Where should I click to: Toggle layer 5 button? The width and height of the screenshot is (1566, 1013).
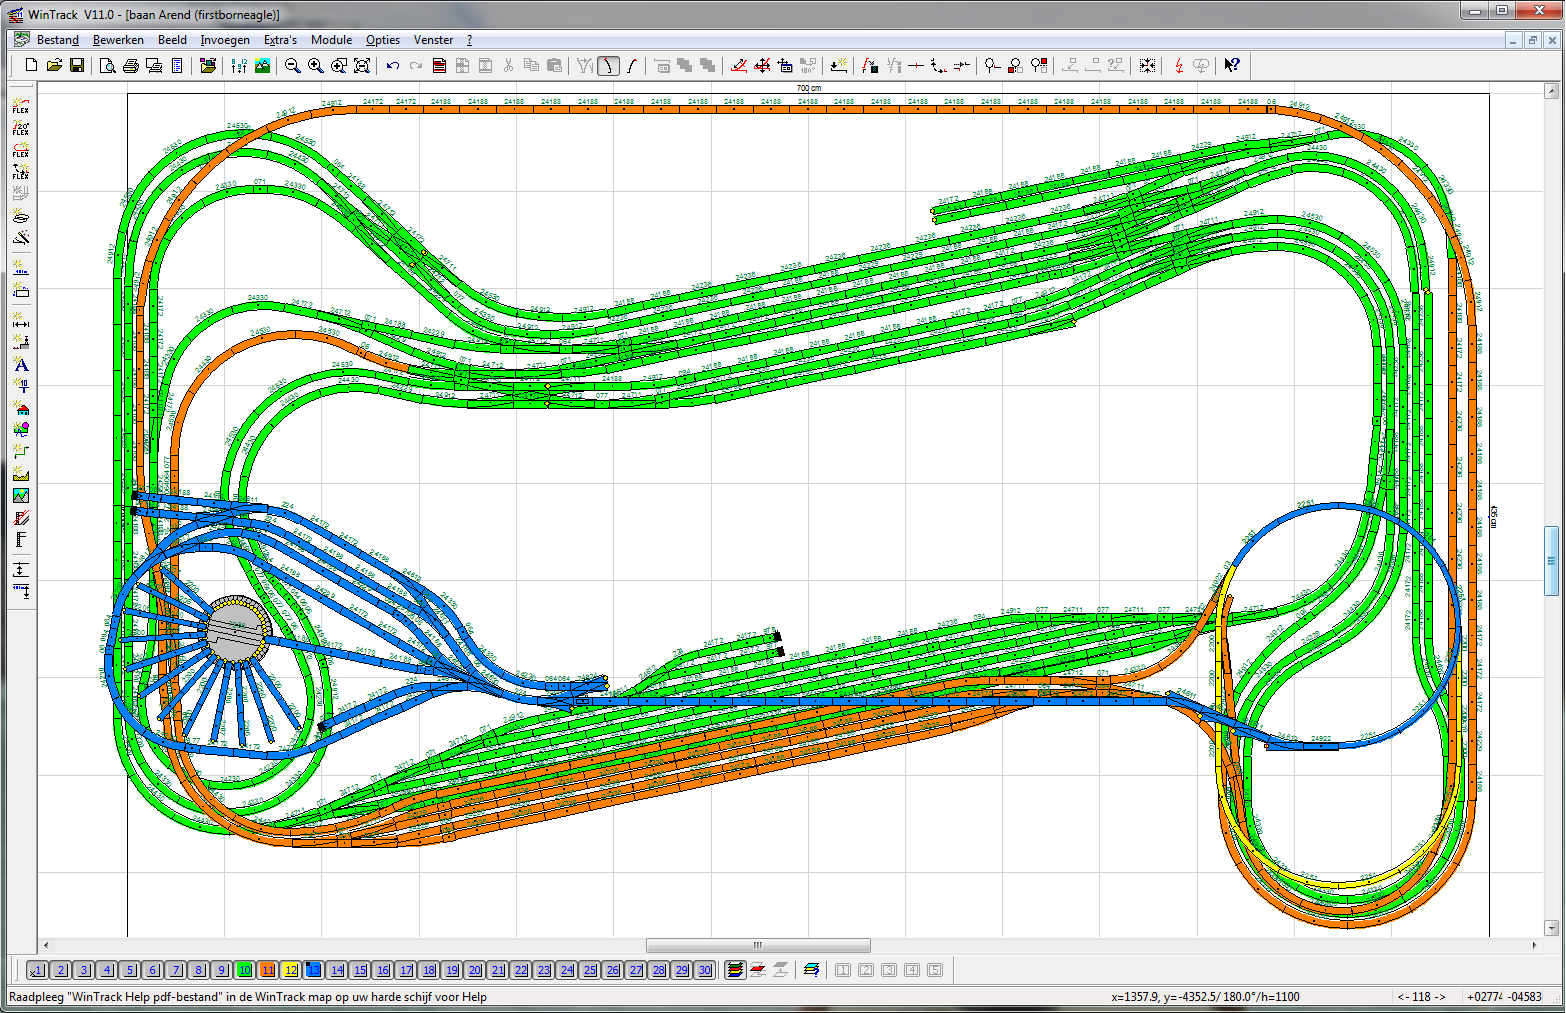pyautogui.click(x=130, y=970)
